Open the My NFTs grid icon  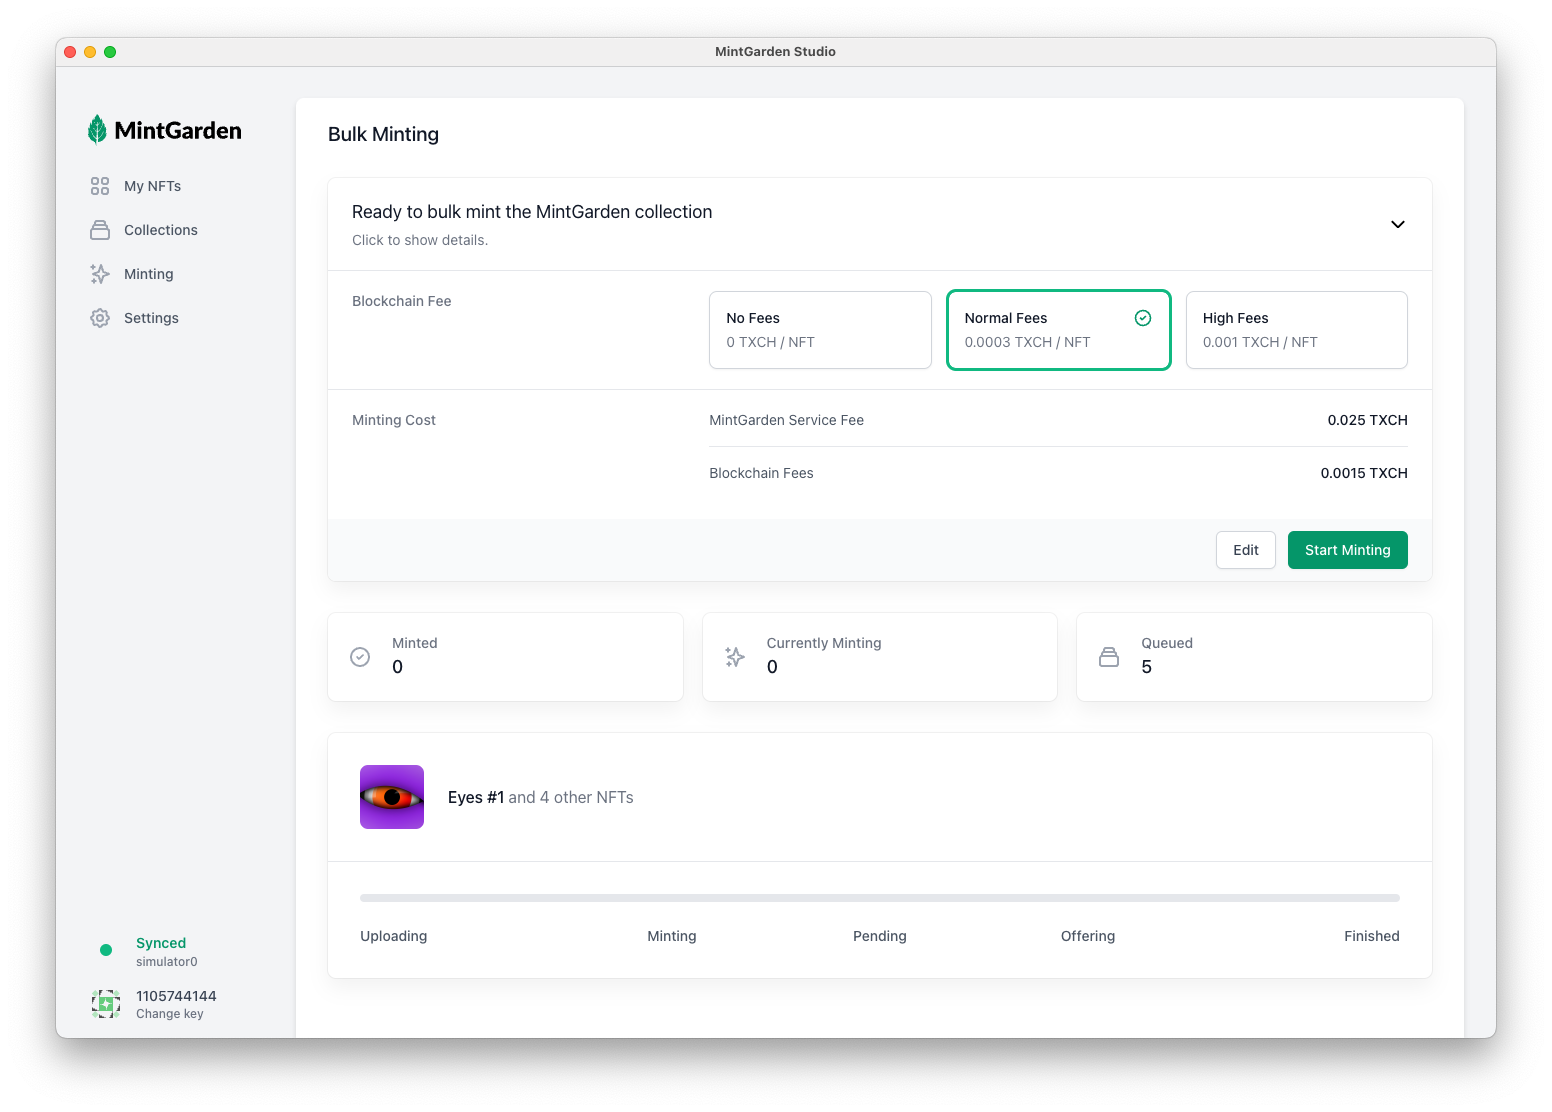[x=100, y=185]
